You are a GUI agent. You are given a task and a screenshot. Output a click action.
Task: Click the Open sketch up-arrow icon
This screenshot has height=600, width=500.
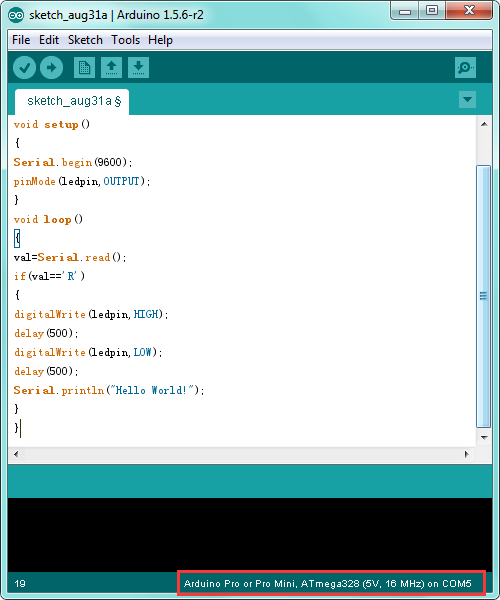(x=111, y=68)
